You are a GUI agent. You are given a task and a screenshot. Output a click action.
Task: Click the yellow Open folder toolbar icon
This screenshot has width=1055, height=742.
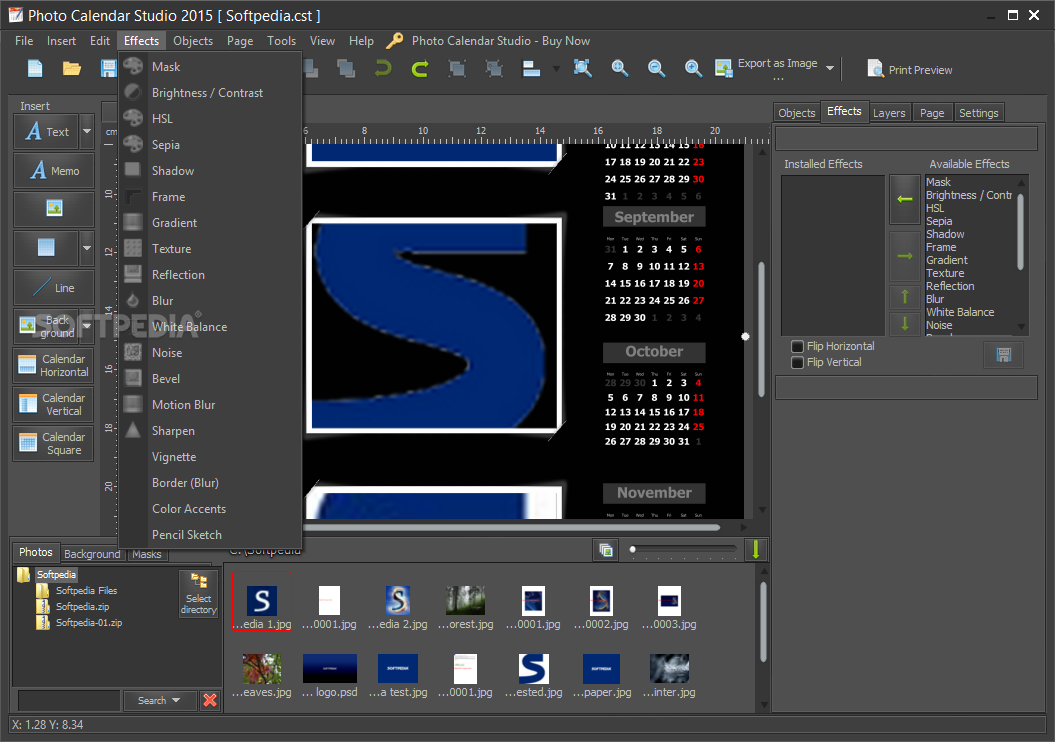coord(72,69)
